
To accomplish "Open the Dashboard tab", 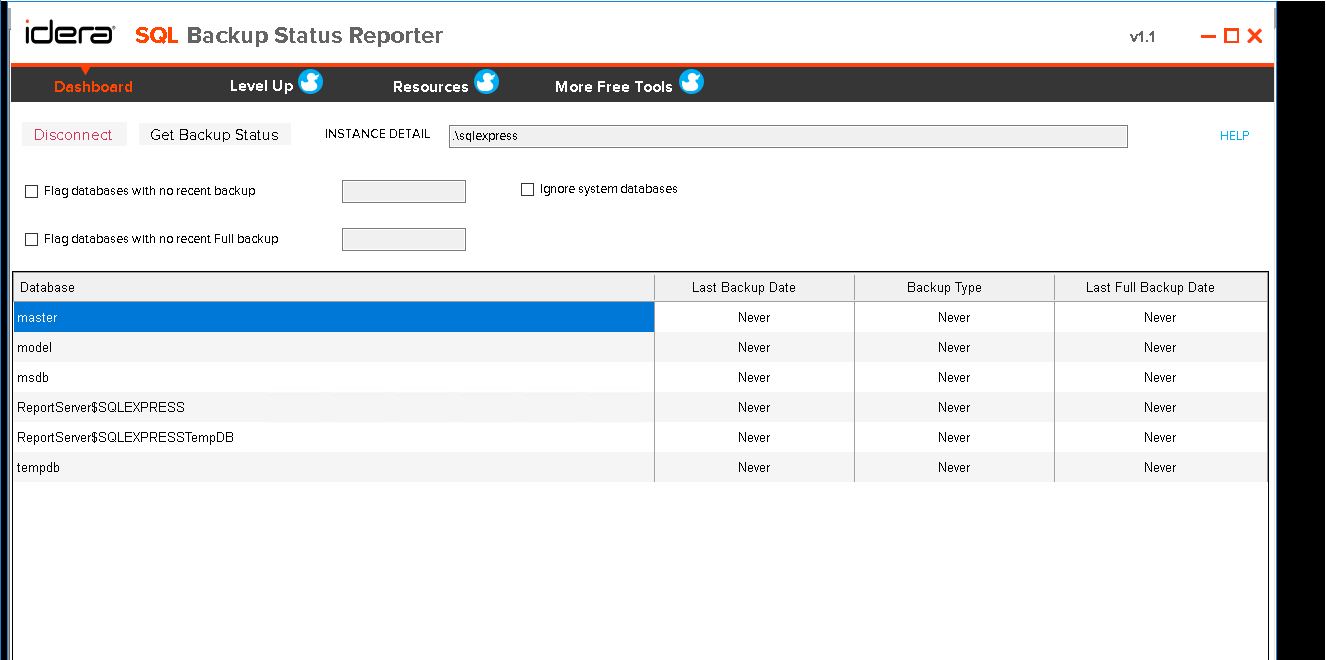I will click(93, 87).
